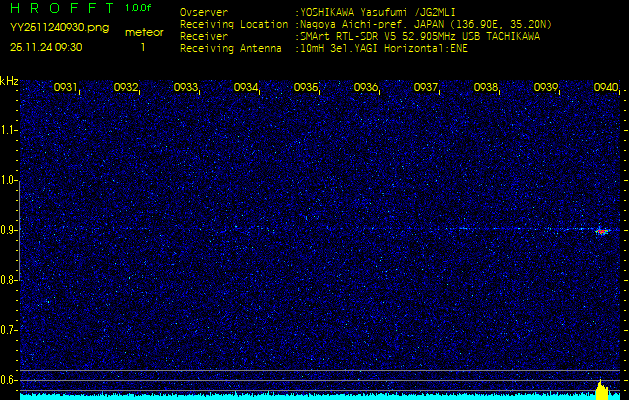
Task: Select the 0935 time marker
Action: coord(306,88)
